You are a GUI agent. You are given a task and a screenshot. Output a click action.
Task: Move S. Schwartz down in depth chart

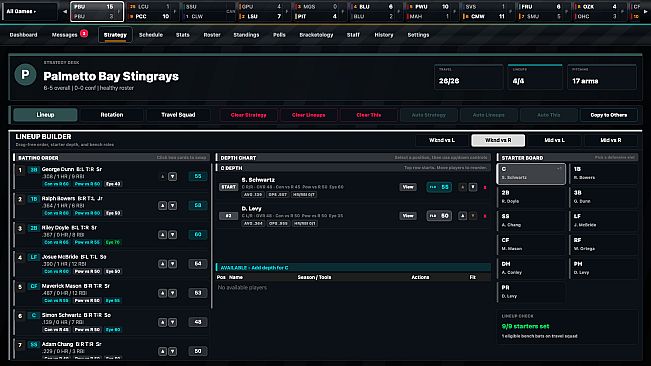click(473, 187)
